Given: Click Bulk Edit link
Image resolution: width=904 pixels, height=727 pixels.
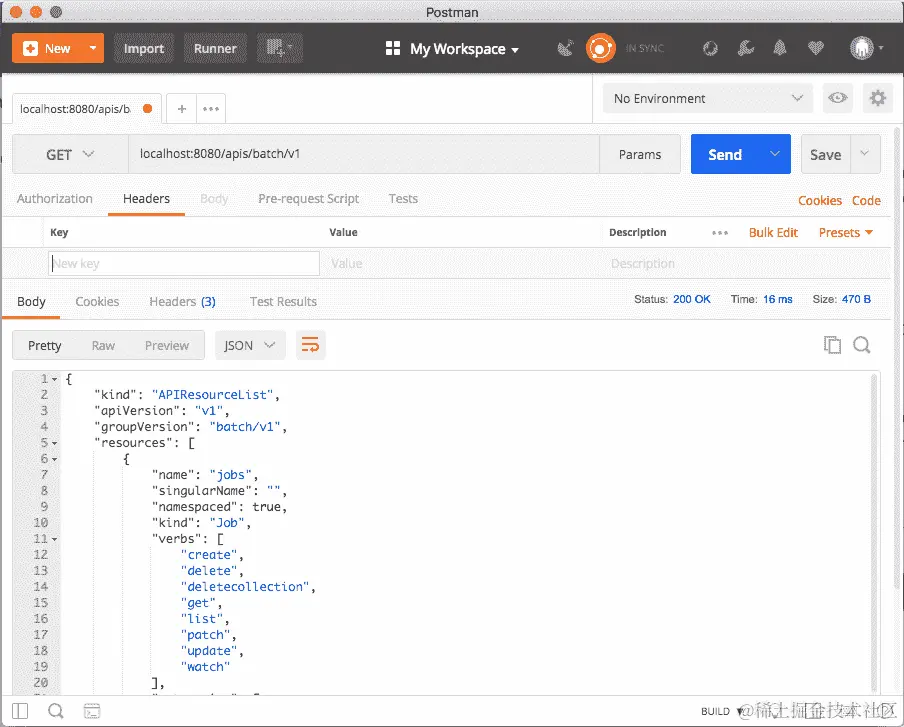Looking at the screenshot, I should 773,233.
